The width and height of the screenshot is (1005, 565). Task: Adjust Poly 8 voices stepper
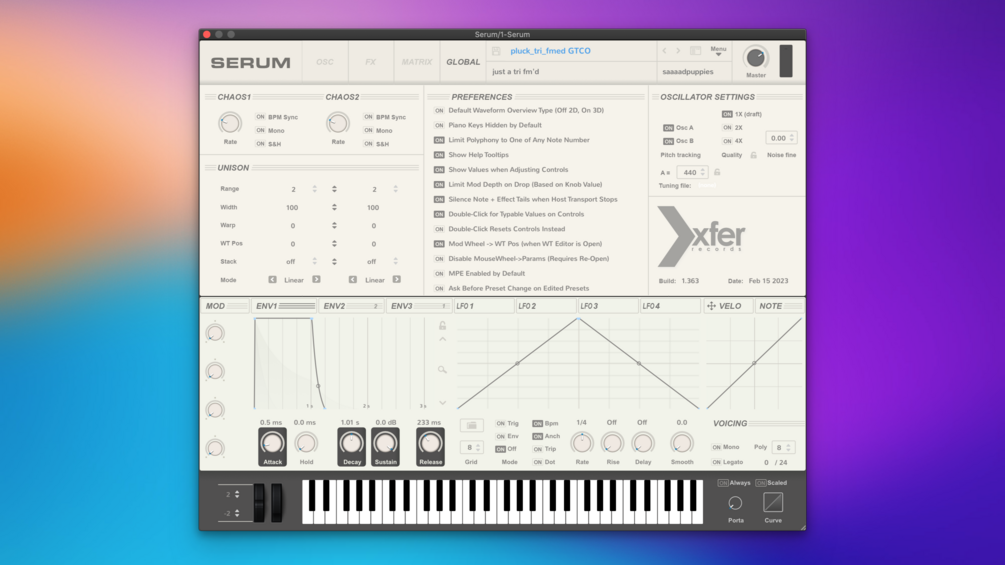click(788, 447)
